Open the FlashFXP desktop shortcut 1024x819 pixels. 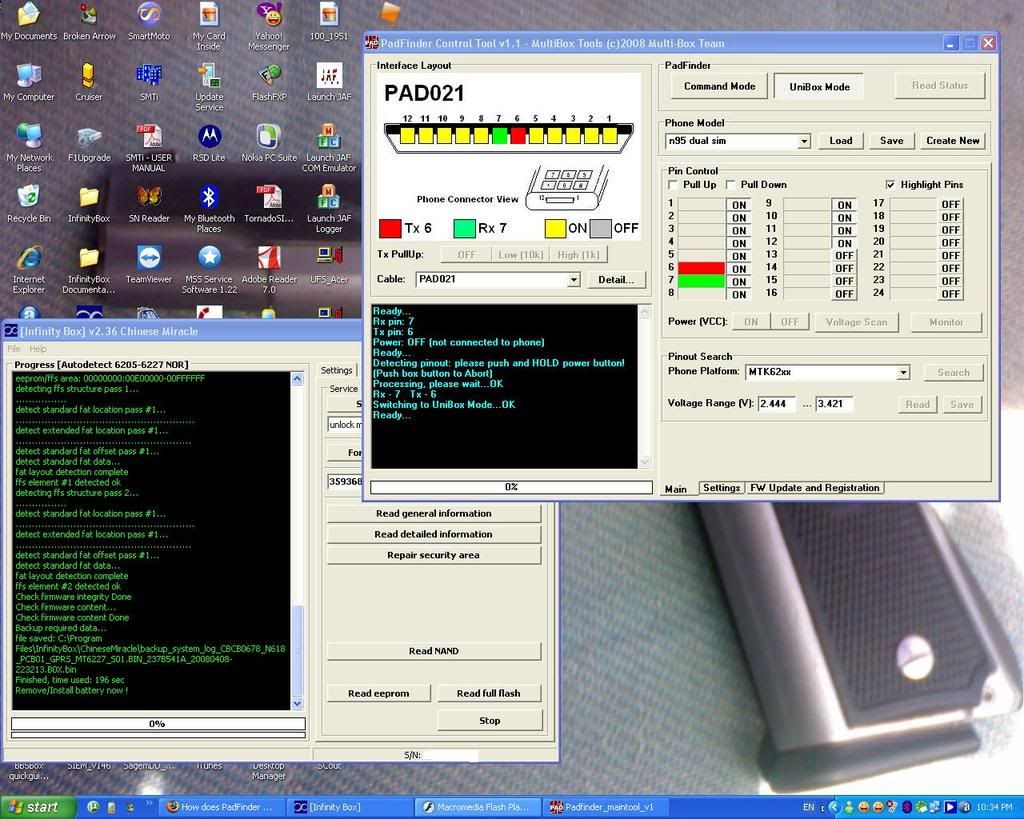tap(269, 82)
